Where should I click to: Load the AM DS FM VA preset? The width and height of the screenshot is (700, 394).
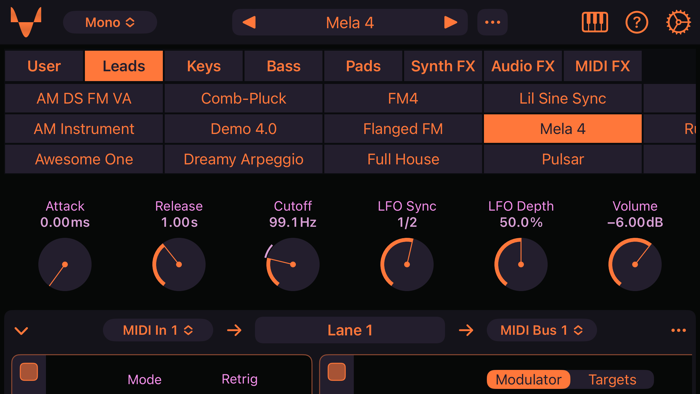coord(84,98)
